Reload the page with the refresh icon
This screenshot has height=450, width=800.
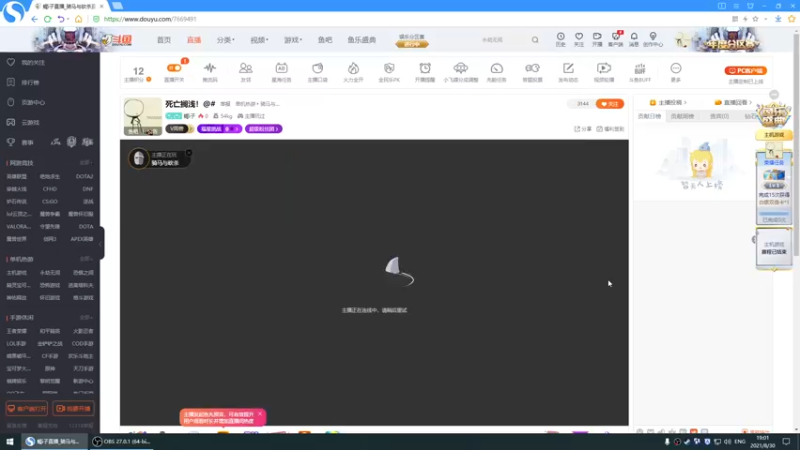[x=47, y=19]
